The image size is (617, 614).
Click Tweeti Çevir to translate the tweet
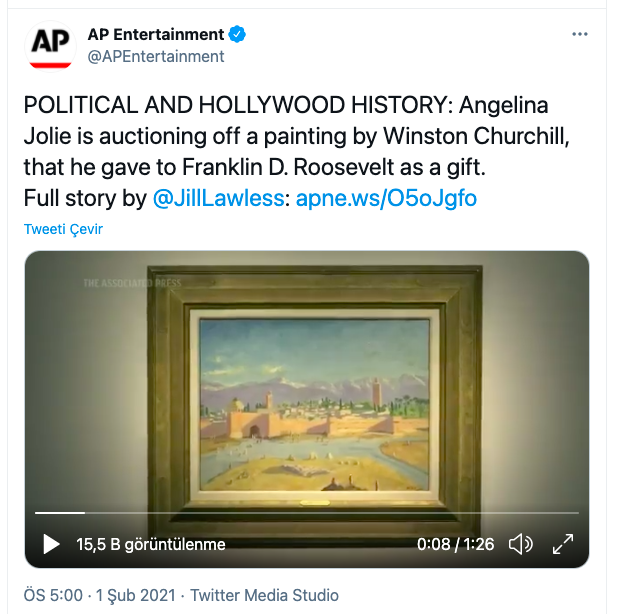click(x=63, y=229)
